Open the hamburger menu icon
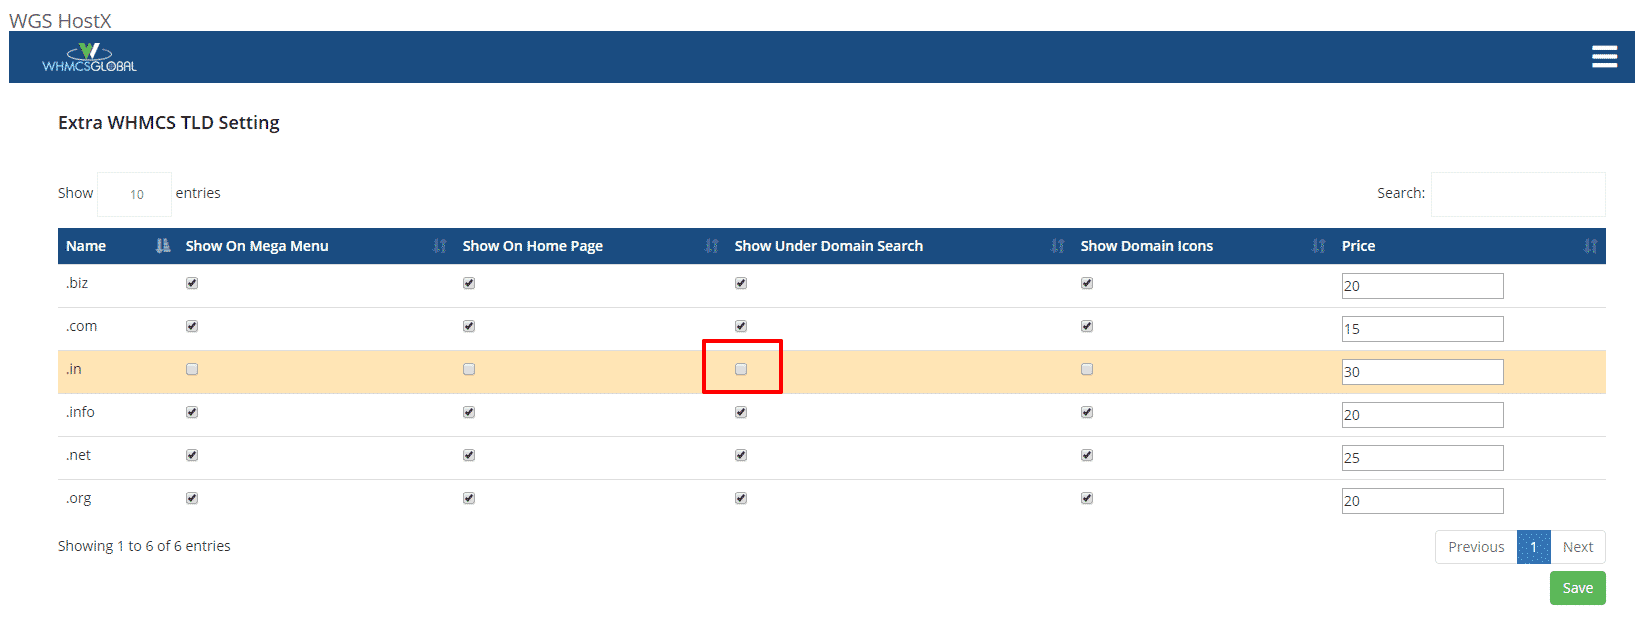1635x620 pixels. coord(1604,57)
